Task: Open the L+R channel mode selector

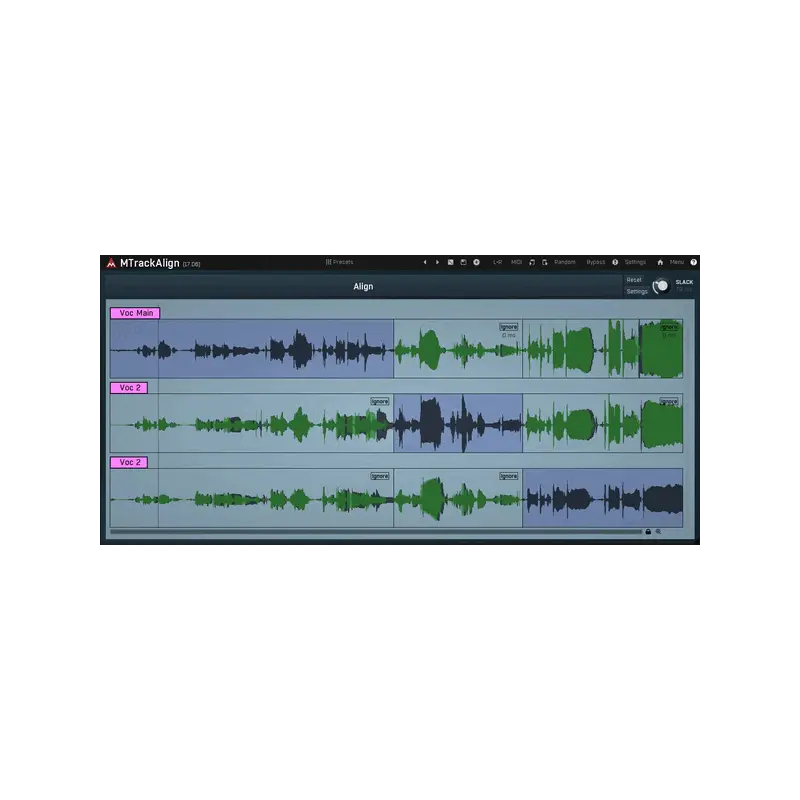Action: tap(497, 262)
